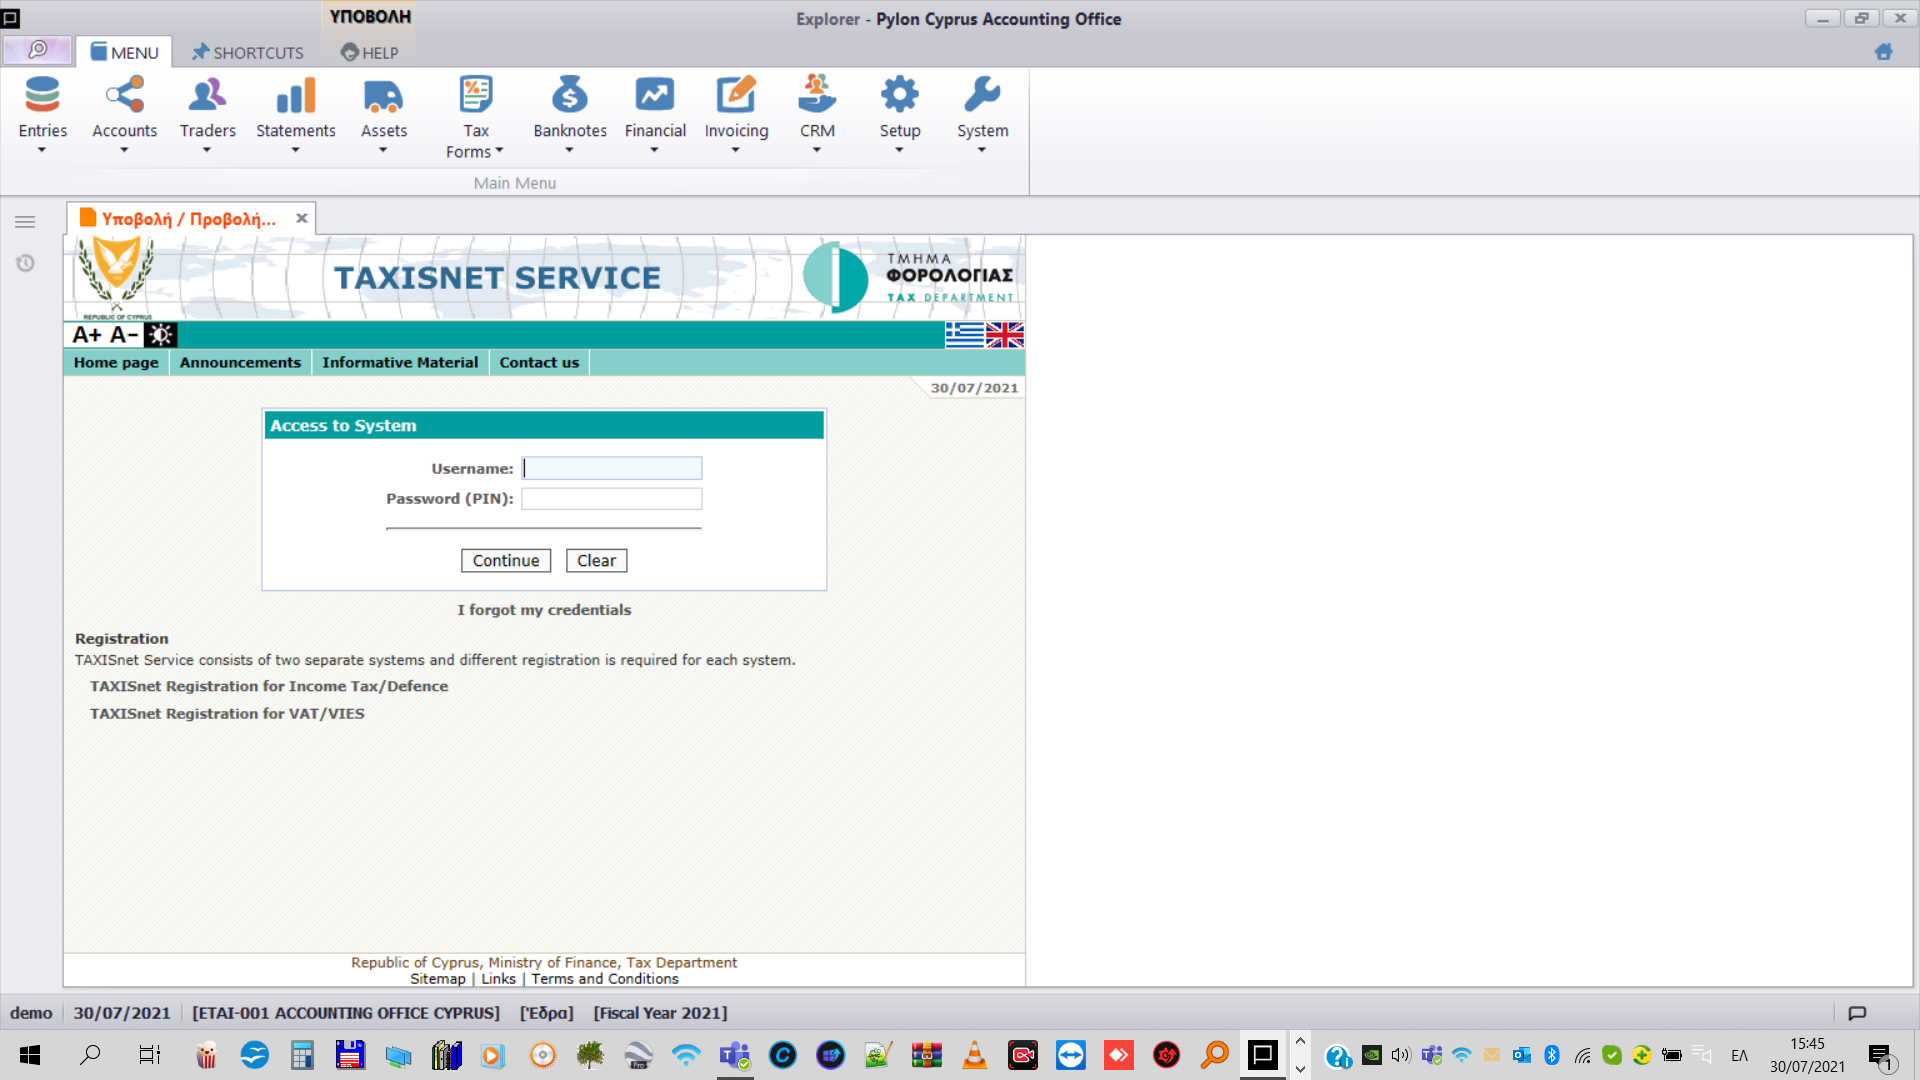Switch to the SHORTCUTS ribbon tab
This screenshot has height=1080, width=1920.
click(248, 52)
